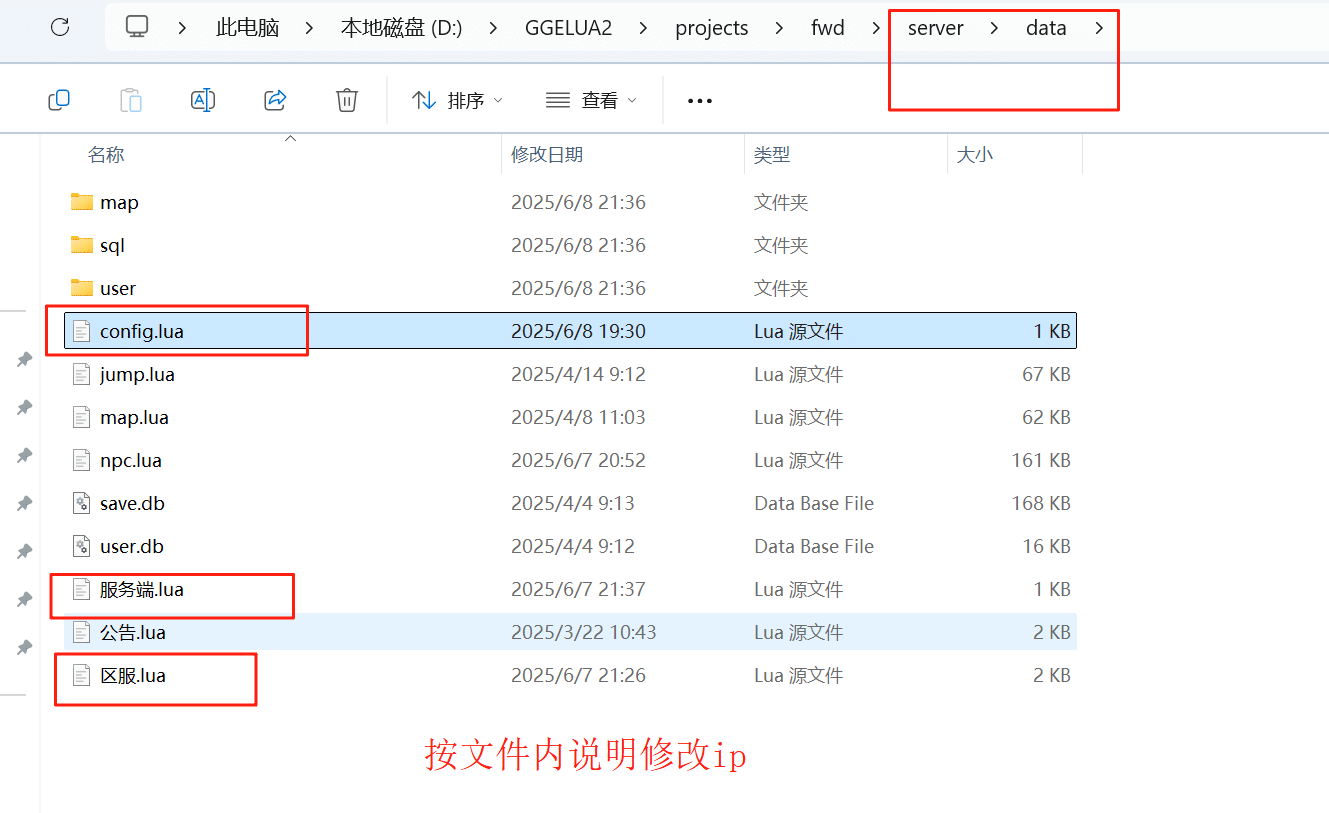Image resolution: width=1329 pixels, height=813 pixels.
Task: Select the config.lua file
Action: coord(141,331)
